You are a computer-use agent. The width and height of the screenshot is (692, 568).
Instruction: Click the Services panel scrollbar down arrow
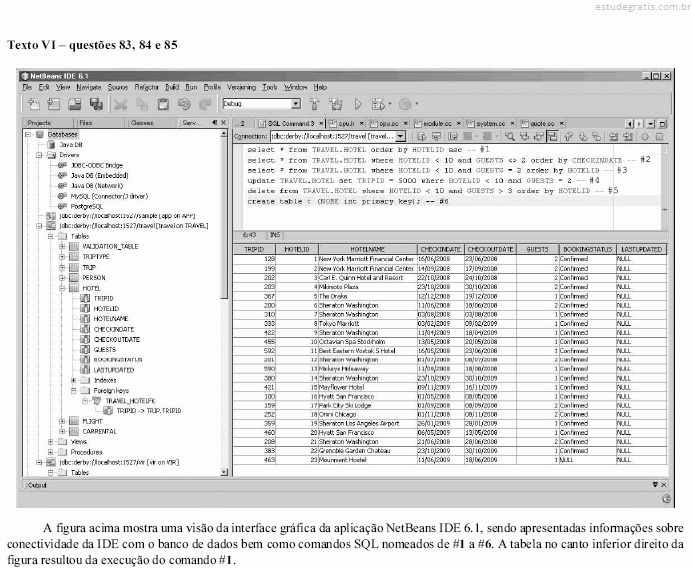click(x=224, y=472)
